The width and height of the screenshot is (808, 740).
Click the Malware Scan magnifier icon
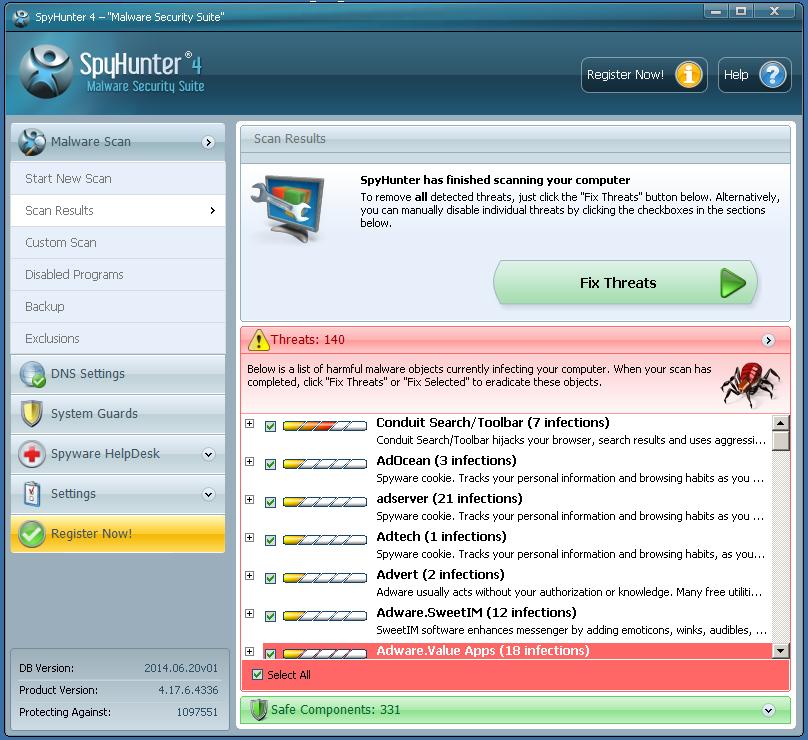(32, 142)
